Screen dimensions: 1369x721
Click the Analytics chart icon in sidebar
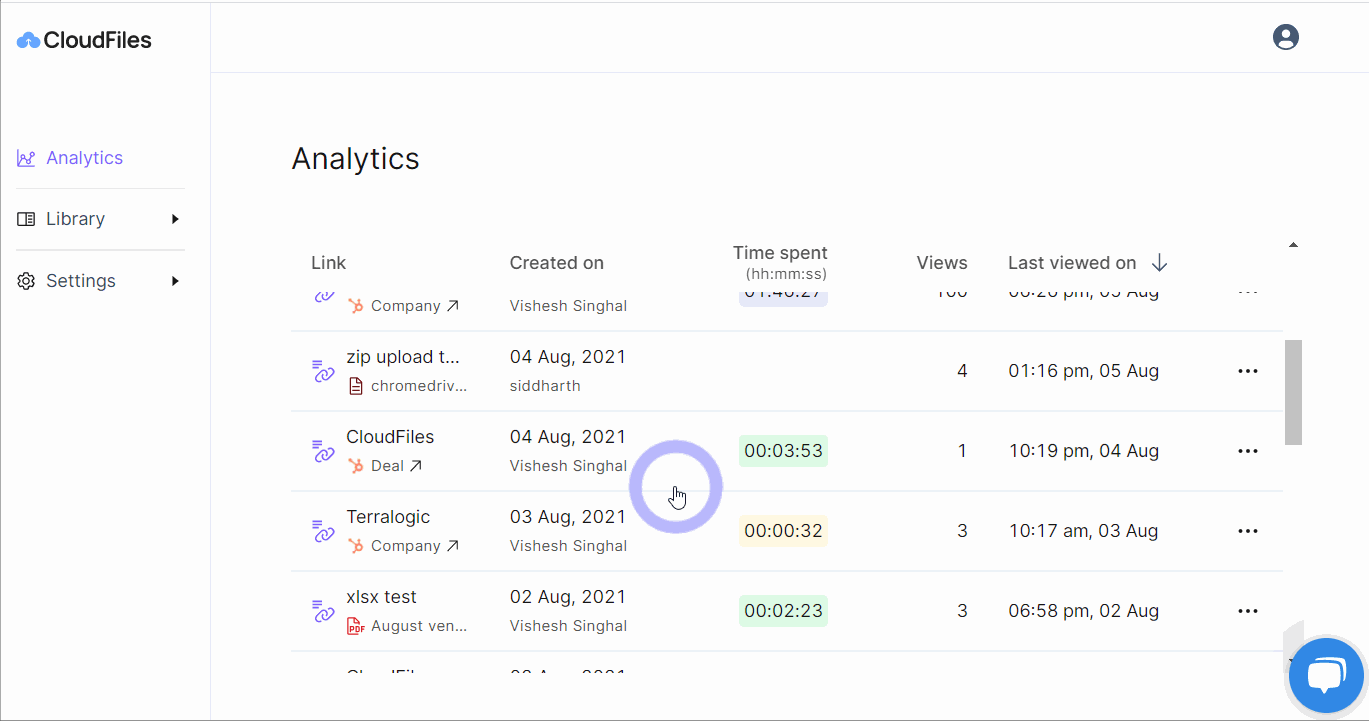26,158
